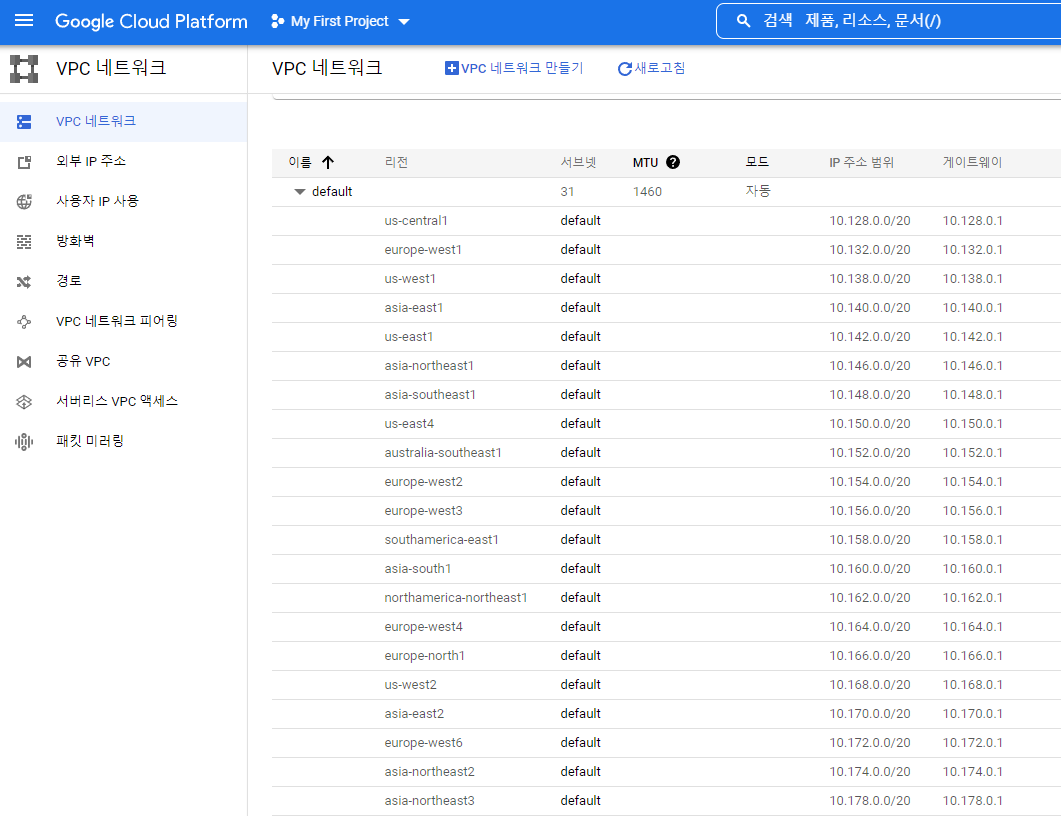1061x816 pixels.
Task: Click the europe-north1 region cell
Action: click(x=424, y=656)
